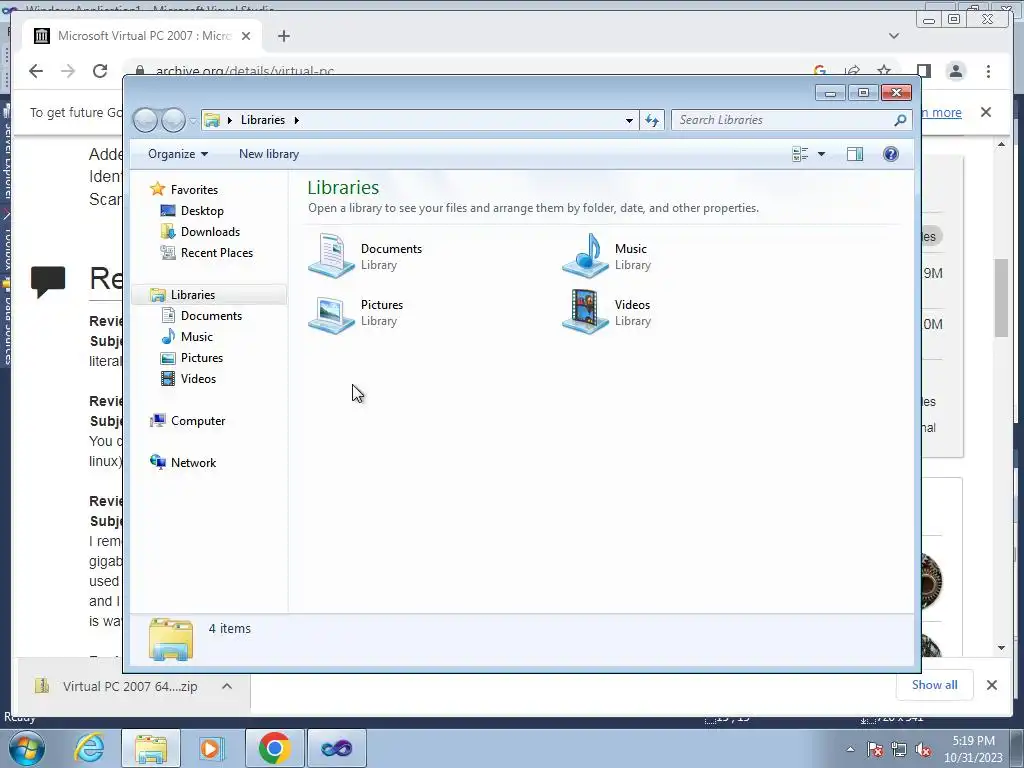Image resolution: width=1024 pixels, height=768 pixels.
Task: Select Computer in navigation pane
Action: click(198, 421)
